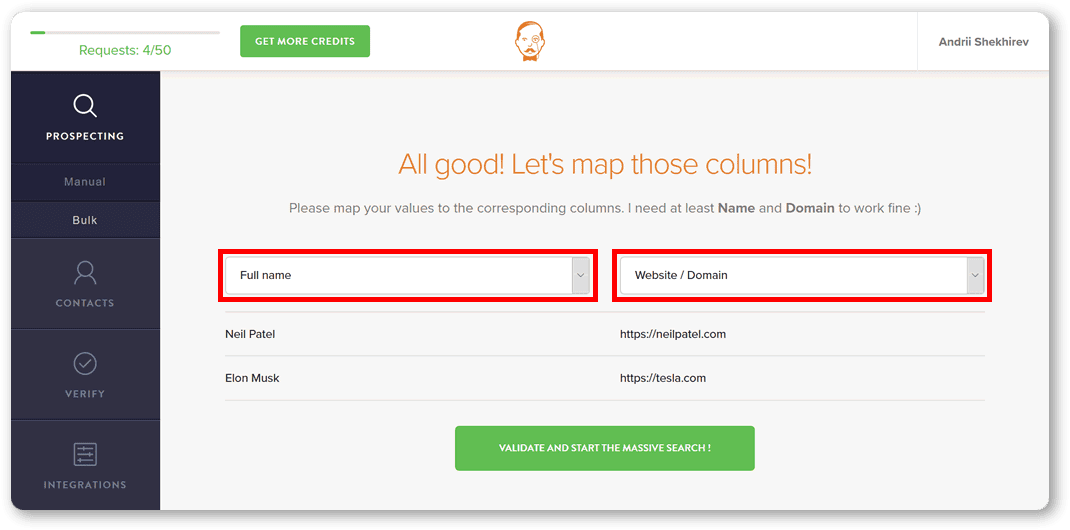This screenshot has width=1070, height=530.
Task: Select the Verify checkmark circle icon
Action: tap(85, 363)
